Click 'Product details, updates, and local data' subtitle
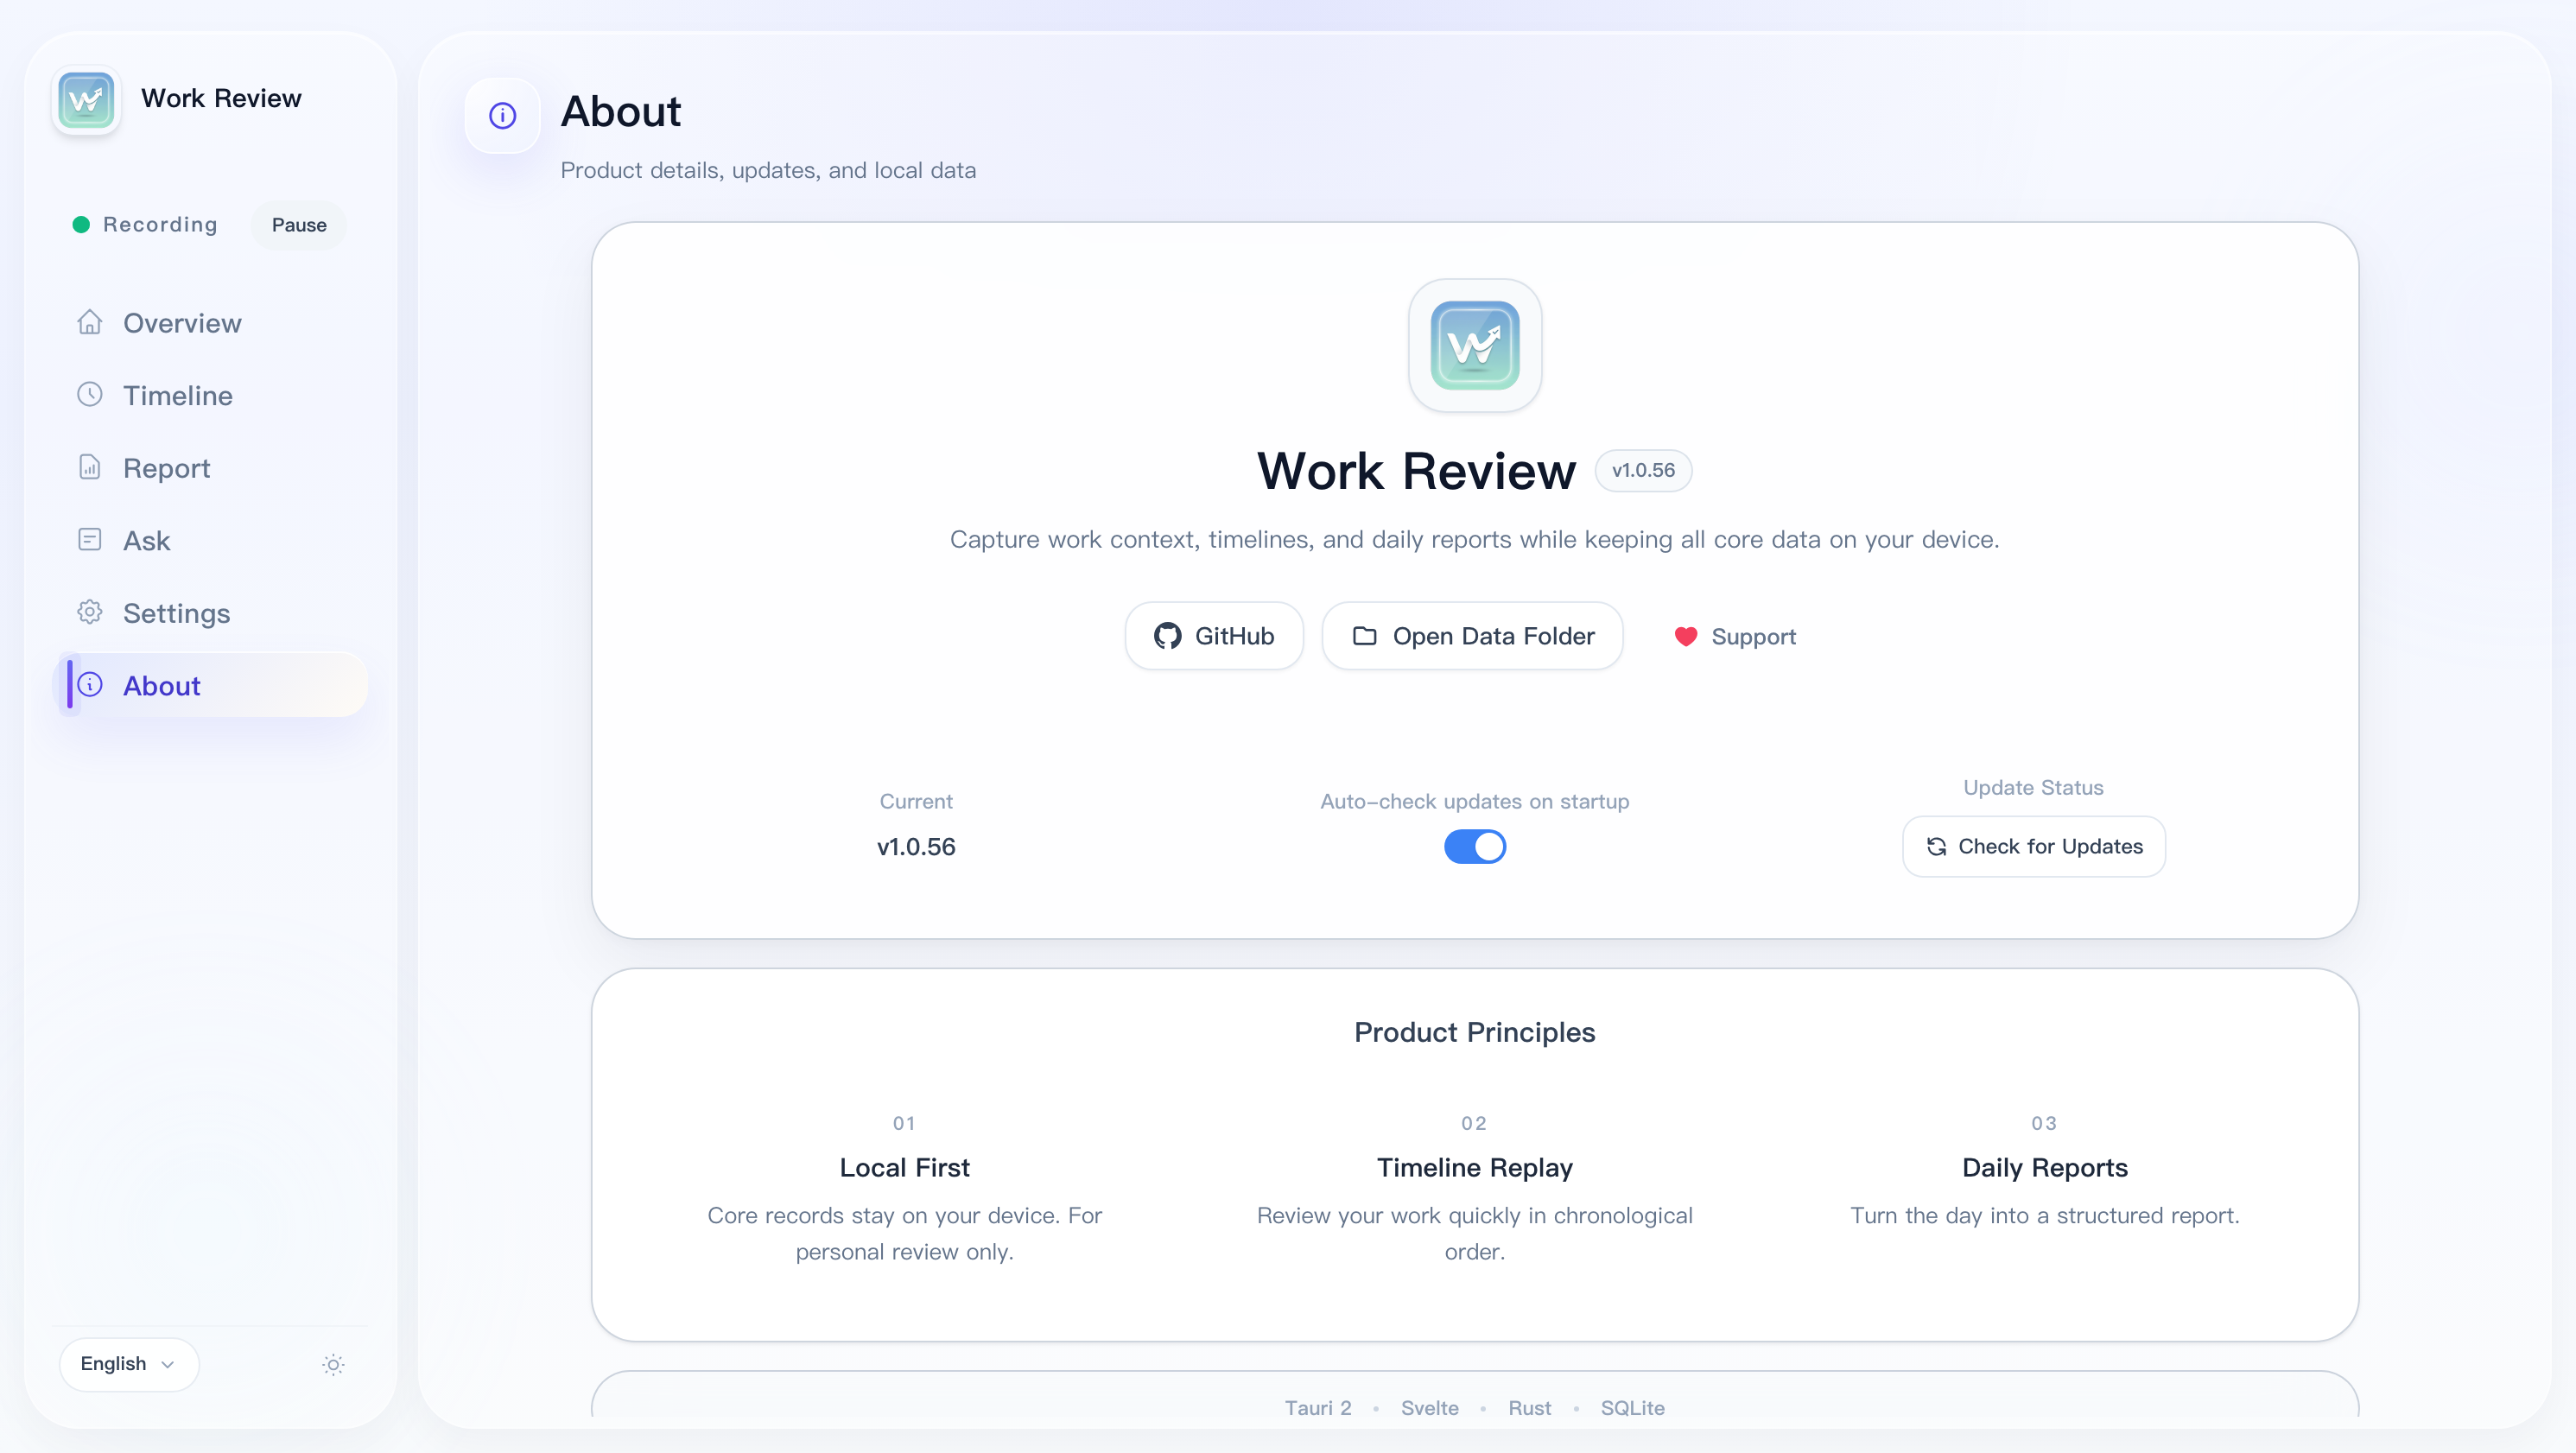 tap(768, 170)
